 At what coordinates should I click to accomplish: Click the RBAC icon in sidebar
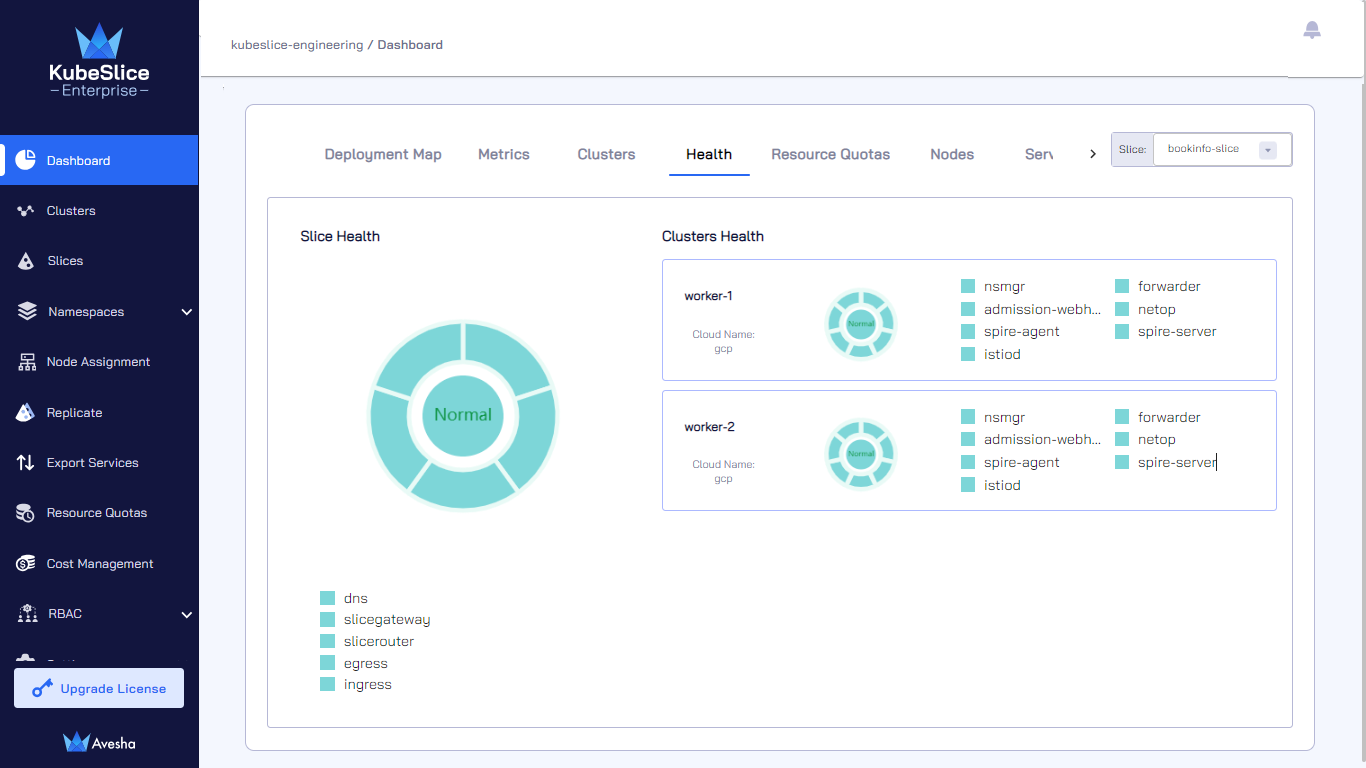pyautogui.click(x=27, y=614)
